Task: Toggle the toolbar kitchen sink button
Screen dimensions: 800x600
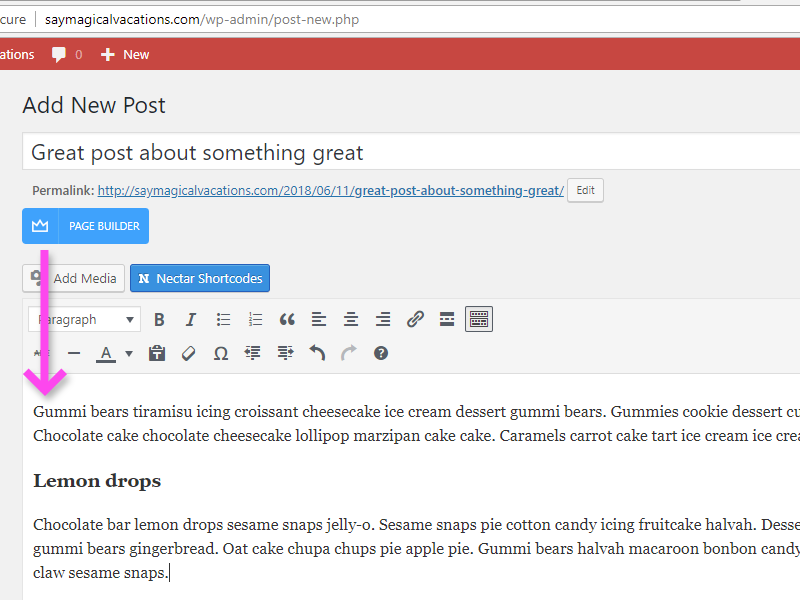Action: point(479,319)
